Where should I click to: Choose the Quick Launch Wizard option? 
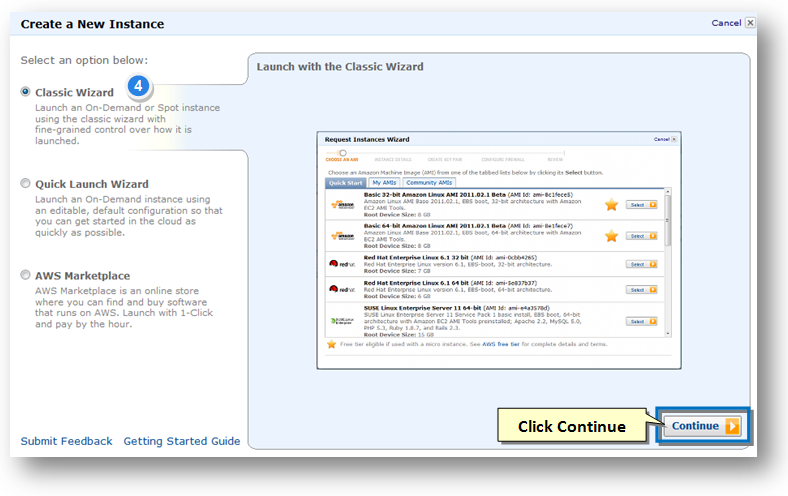click(25, 183)
